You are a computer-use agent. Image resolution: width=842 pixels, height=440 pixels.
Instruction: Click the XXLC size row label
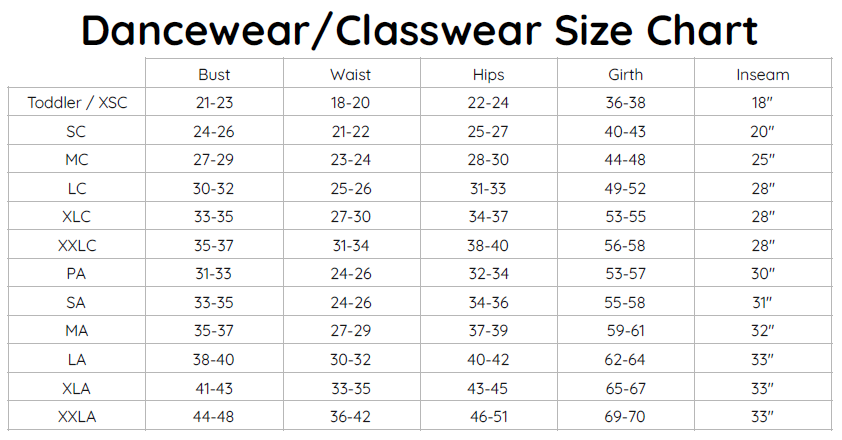click(77, 245)
